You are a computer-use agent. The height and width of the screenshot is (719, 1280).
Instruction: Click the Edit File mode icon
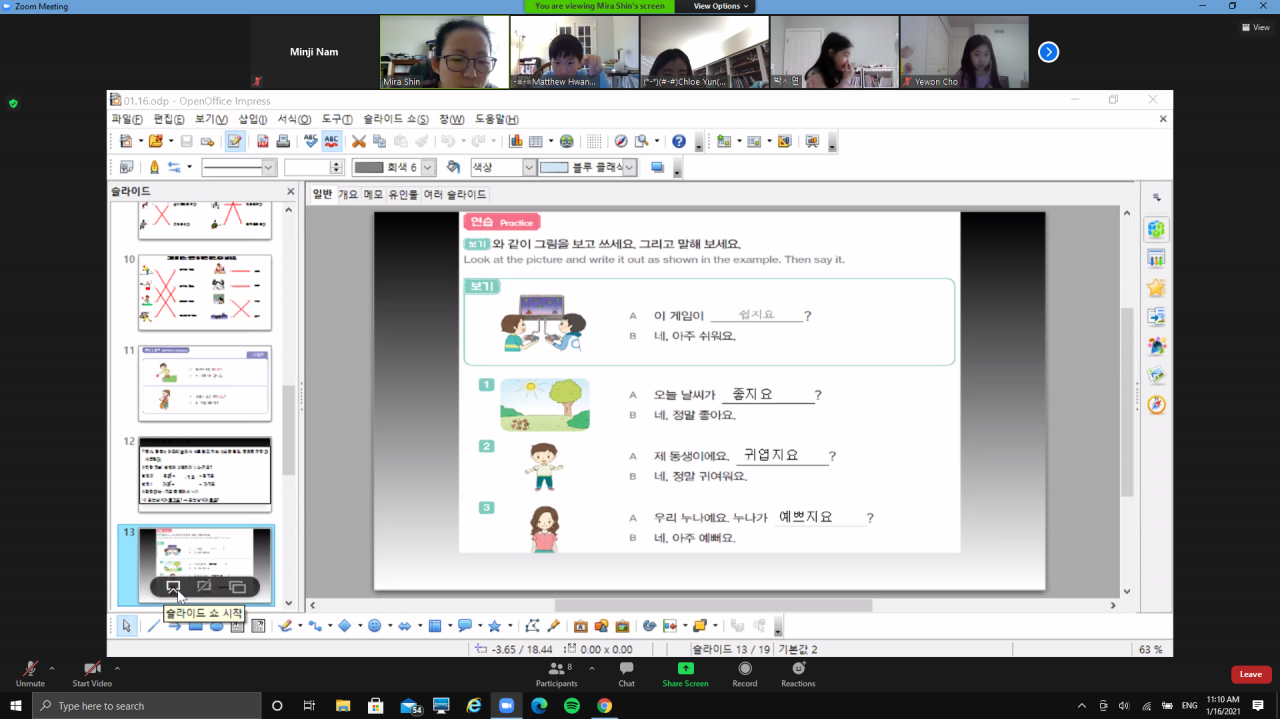coord(235,141)
